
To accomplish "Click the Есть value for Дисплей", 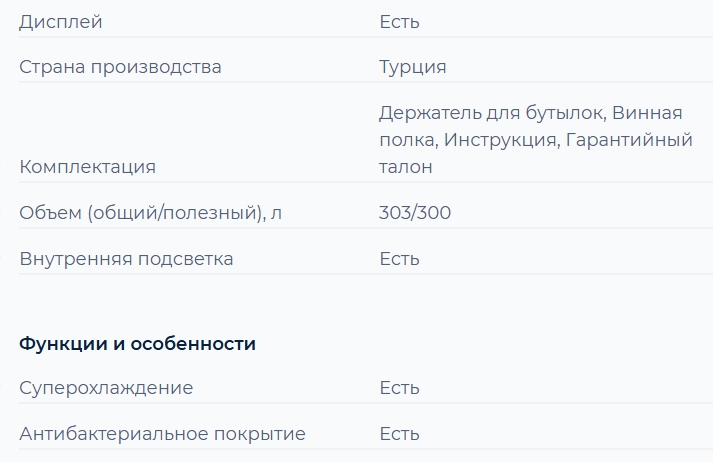I will (x=399, y=21).
